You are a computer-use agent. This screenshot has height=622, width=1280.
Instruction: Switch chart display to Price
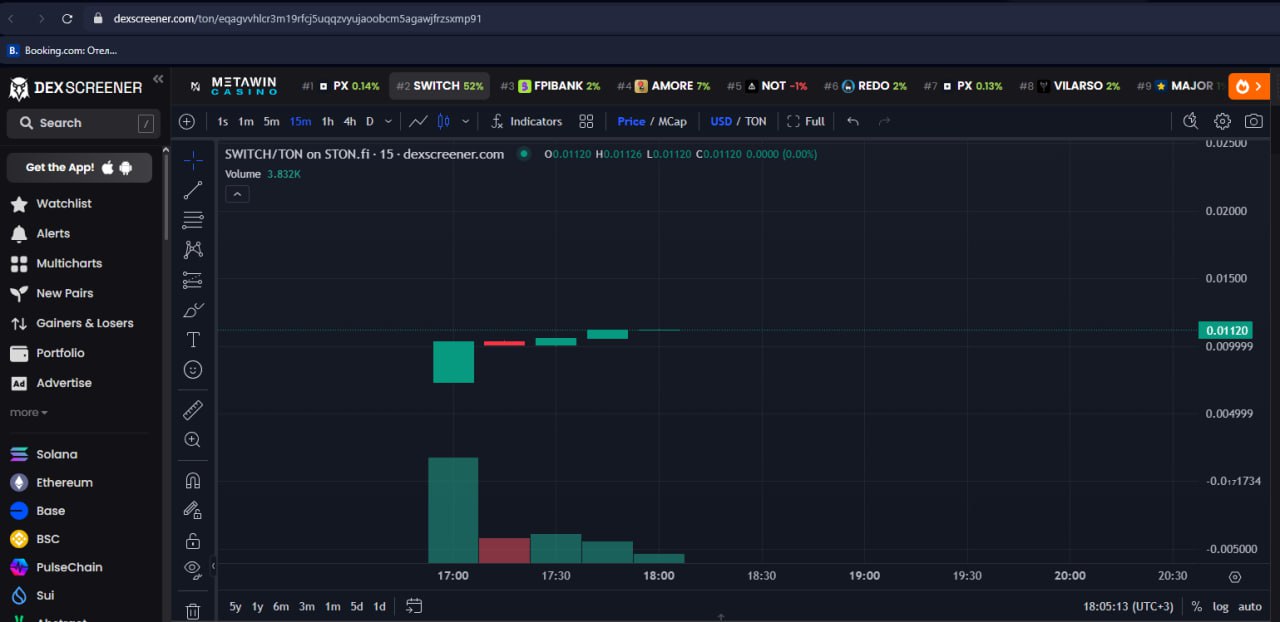coord(631,121)
